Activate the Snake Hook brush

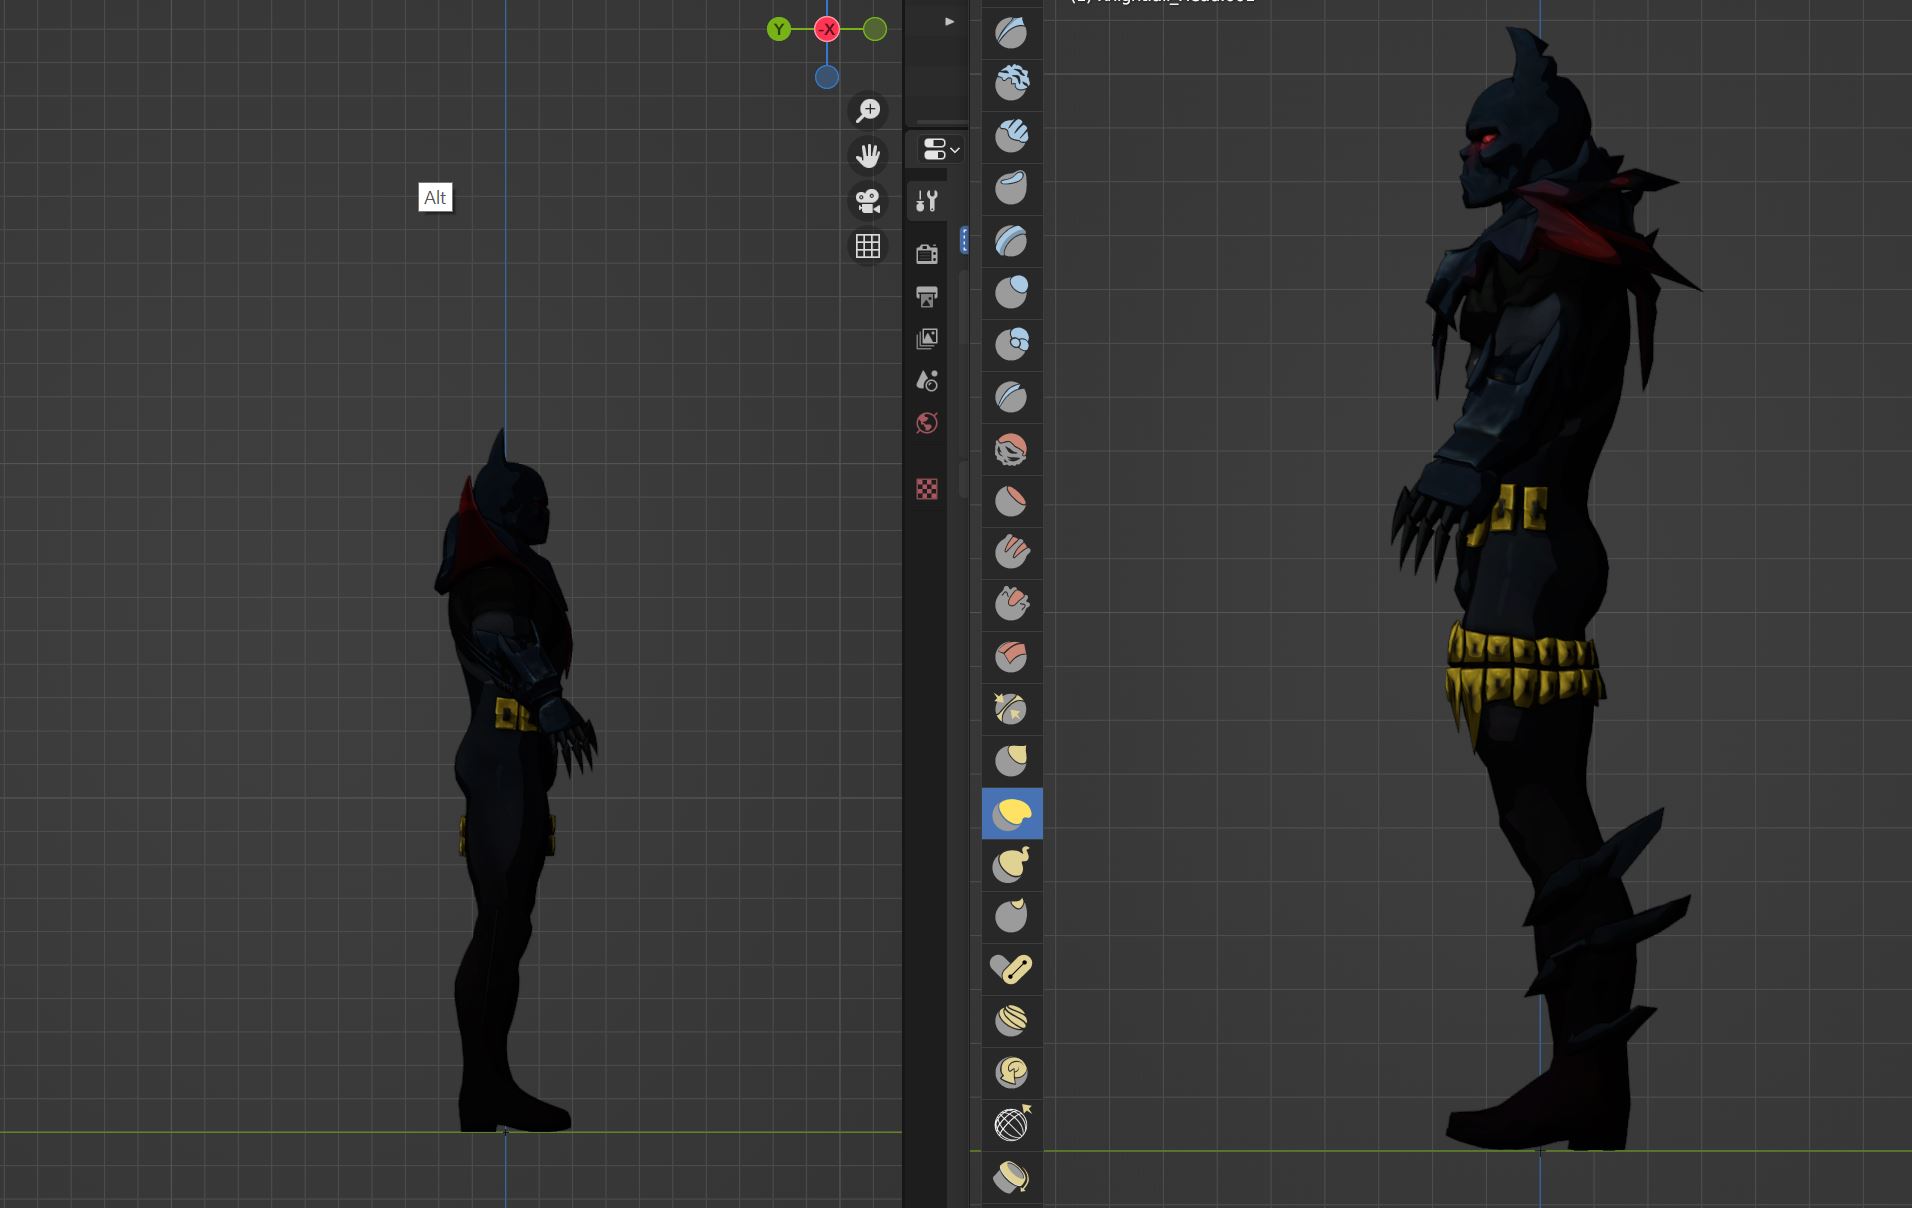pyautogui.click(x=1011, y=865)
